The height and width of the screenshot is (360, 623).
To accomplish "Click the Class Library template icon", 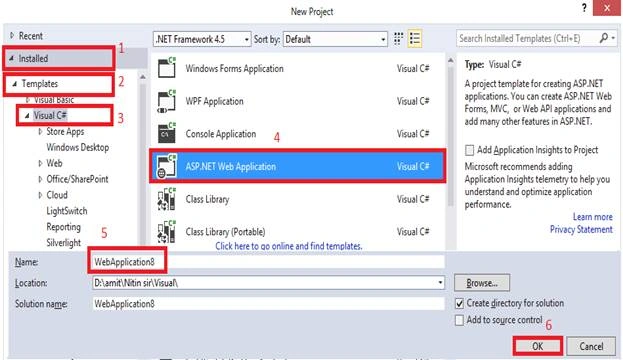I will click(166, 199).
